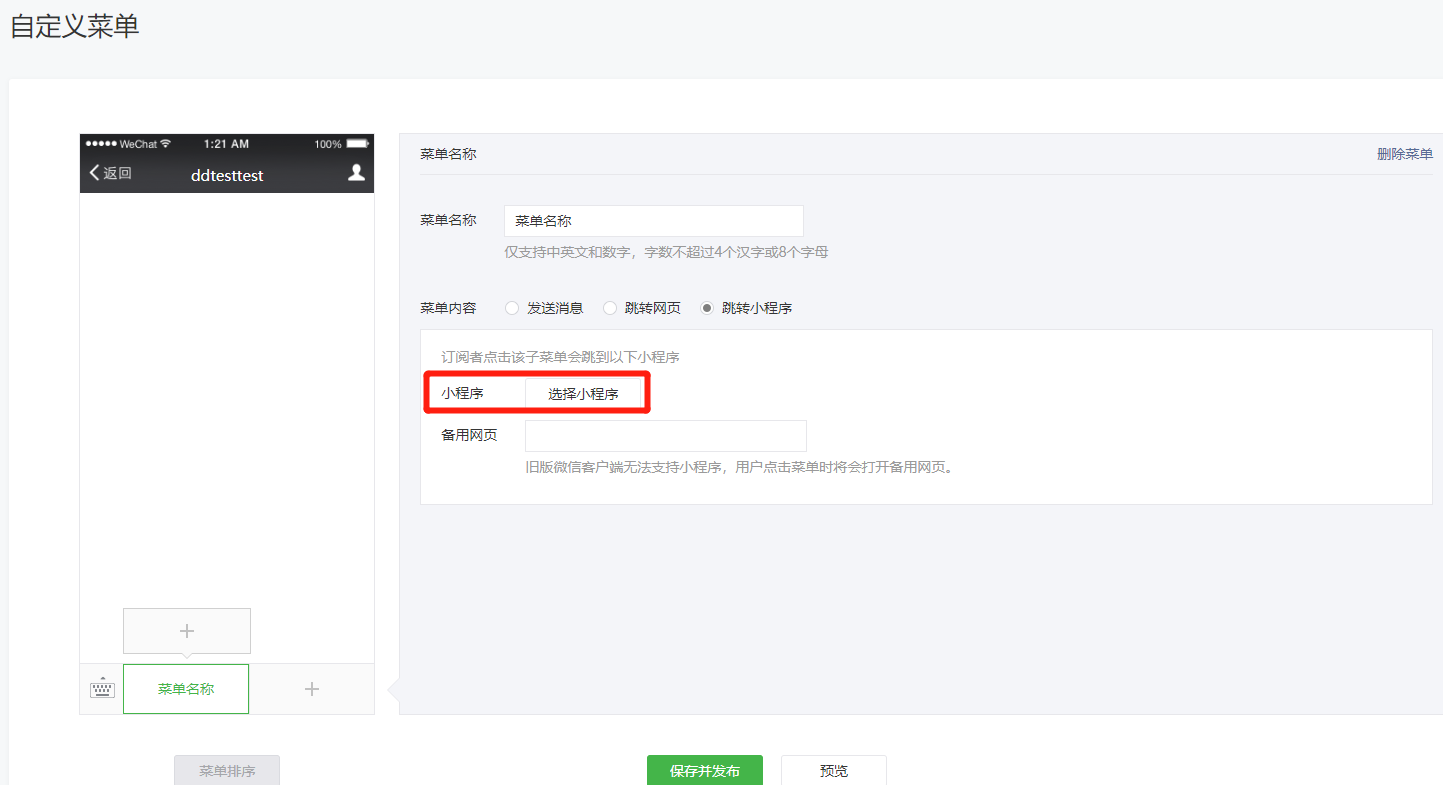Click the 菜单内容 label
The width and height of the screenshot is (1443, 785).
tap(448, 308)
